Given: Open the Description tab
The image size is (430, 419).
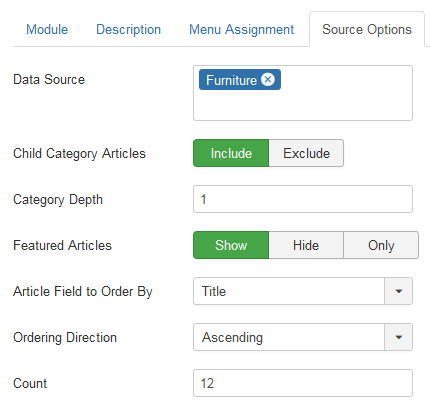Looking at the screenshot, I should (128, 29).
